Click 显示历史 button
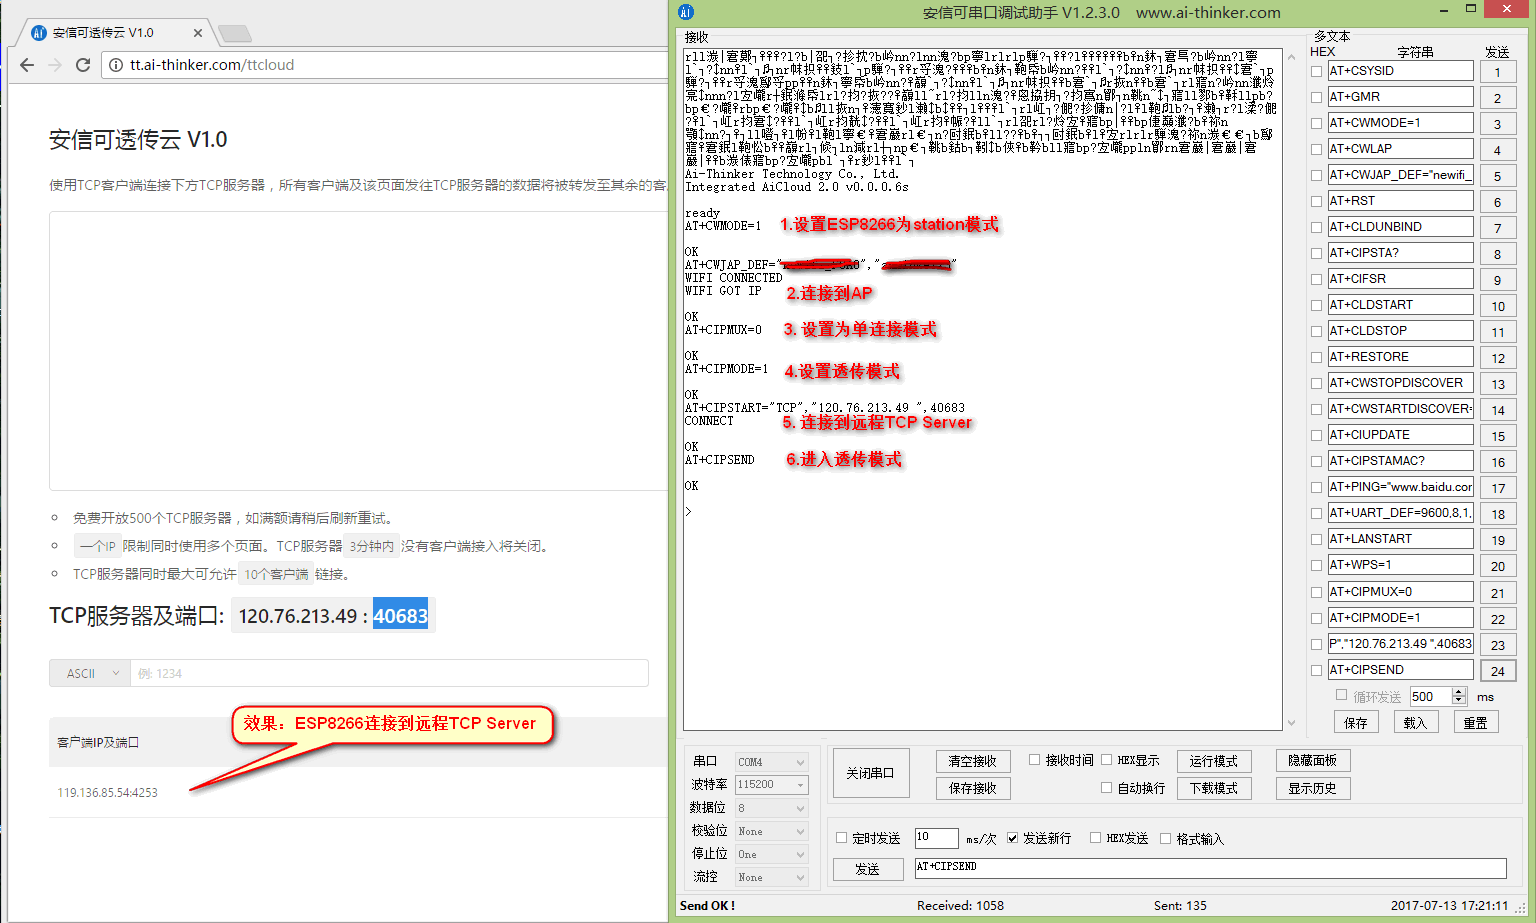This screenshot has height=923, width=1536. [1312, 788]
